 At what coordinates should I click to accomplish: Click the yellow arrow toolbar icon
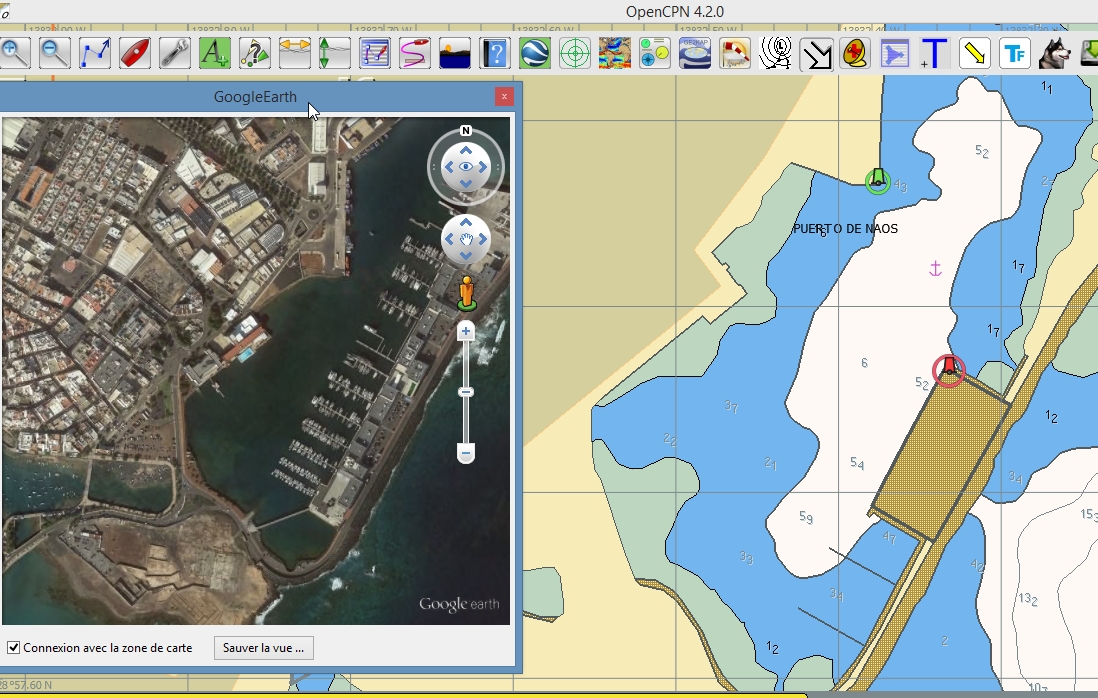tap(975, 53)
